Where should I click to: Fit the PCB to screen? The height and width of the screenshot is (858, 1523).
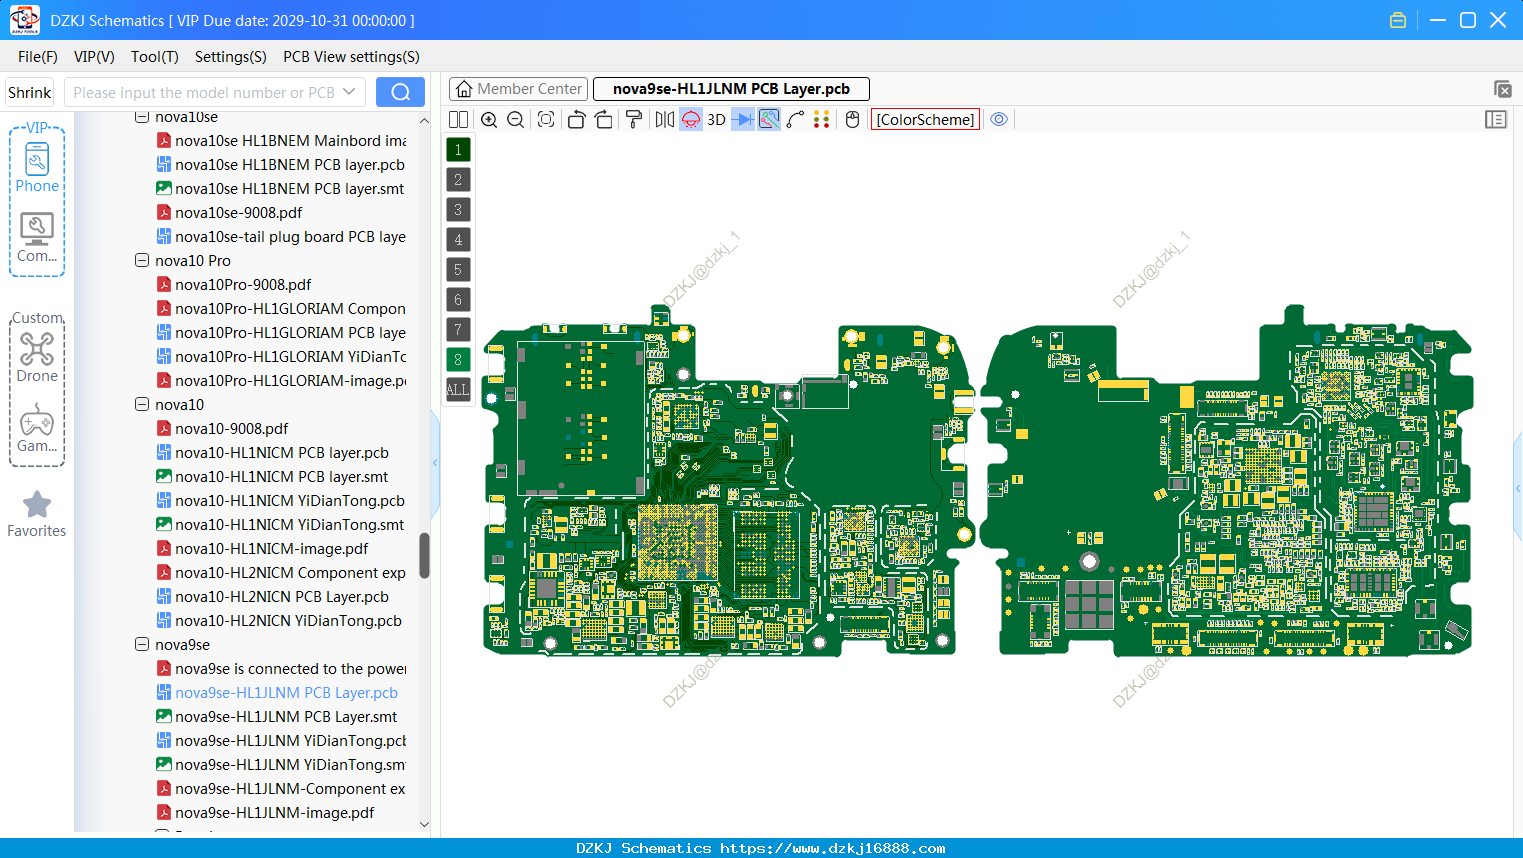coord(546,120)
